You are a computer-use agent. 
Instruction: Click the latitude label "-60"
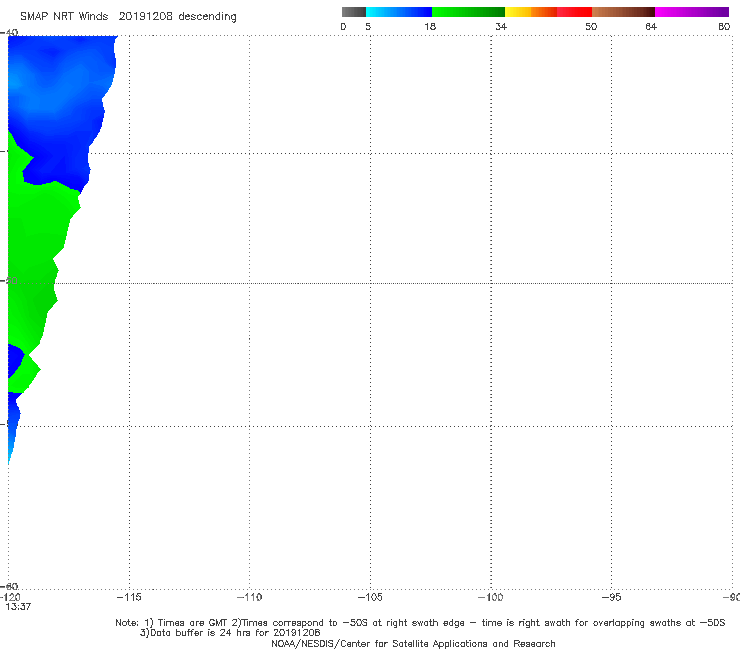(x=9, y=586)
